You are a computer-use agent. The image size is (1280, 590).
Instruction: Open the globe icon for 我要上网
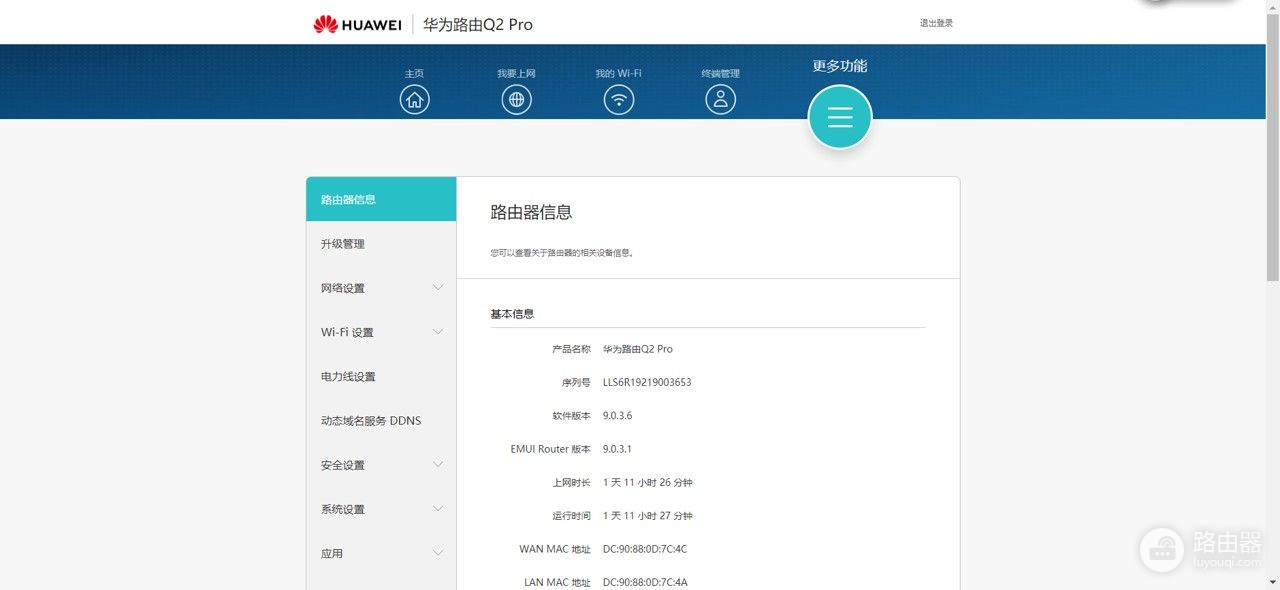pyautogui.click(x=516, y=99)
